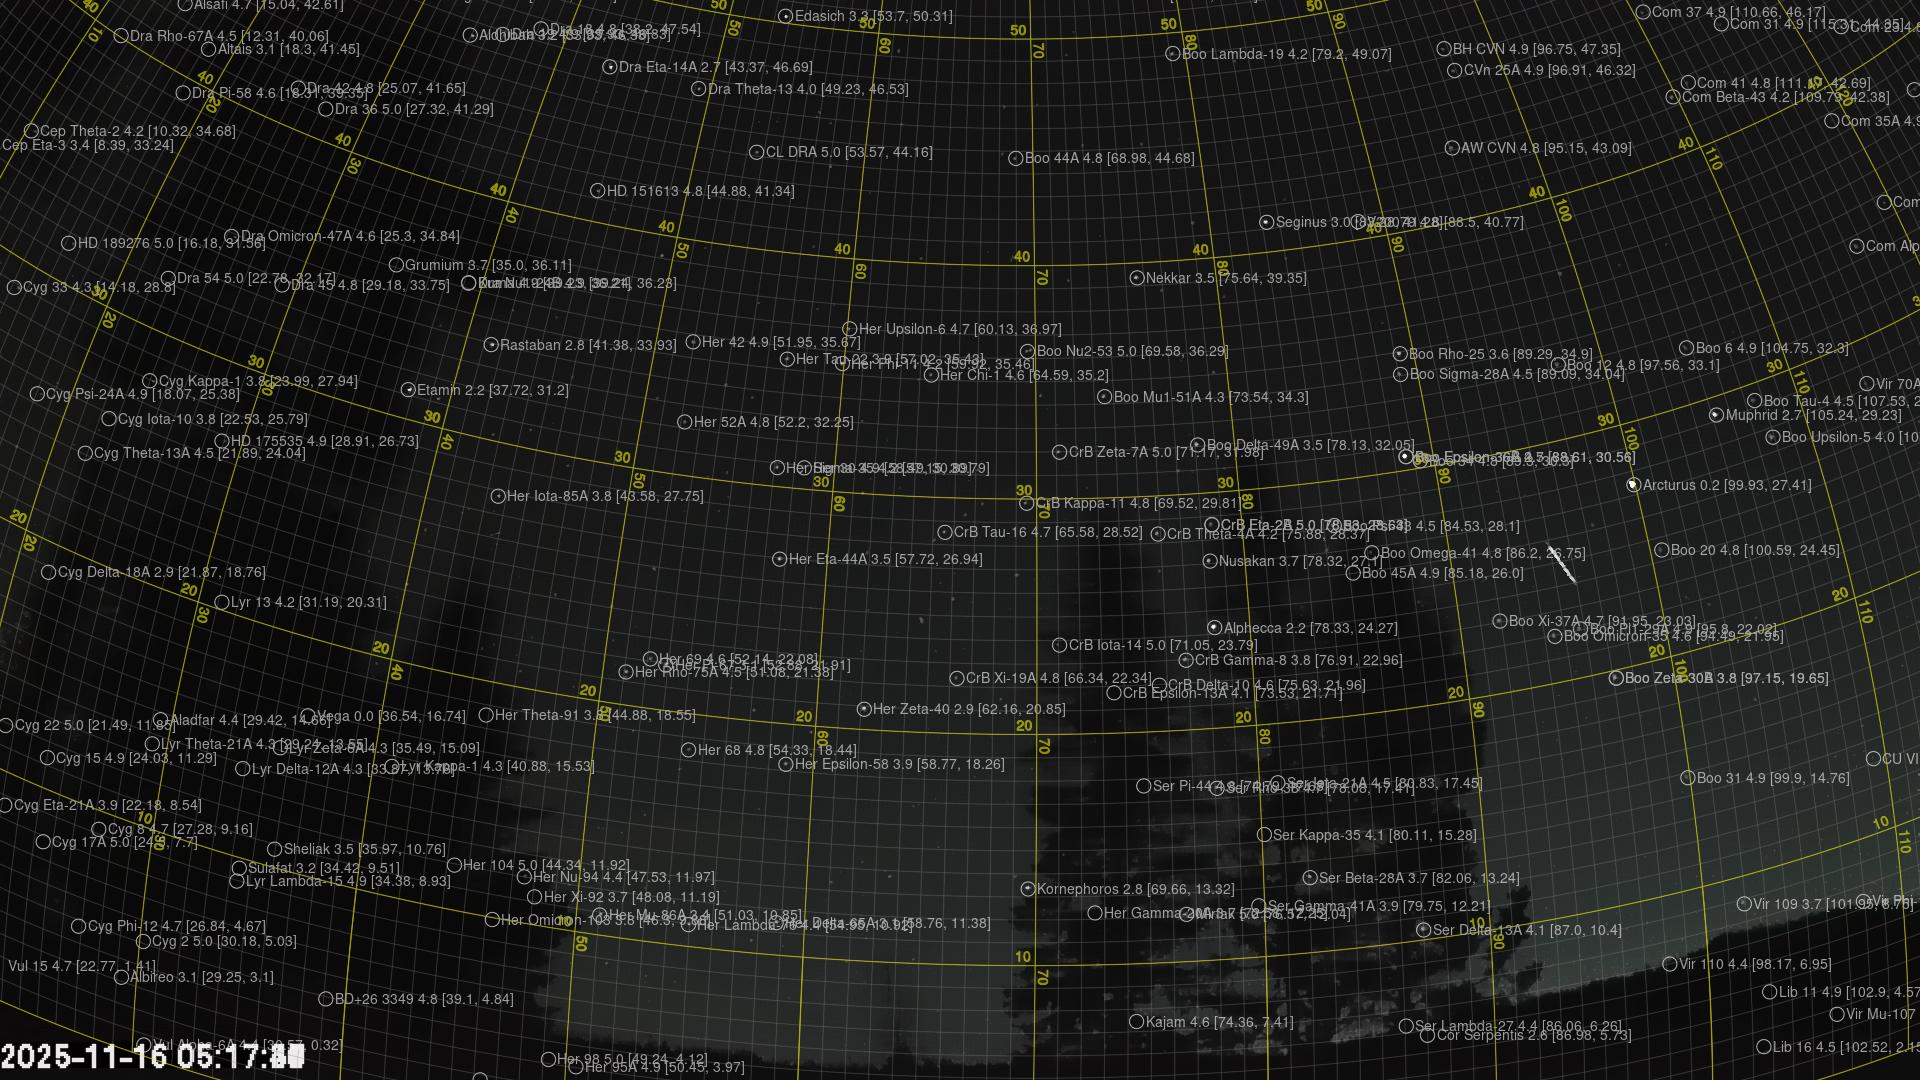Select the Edasich star marker

click(785, 16)
